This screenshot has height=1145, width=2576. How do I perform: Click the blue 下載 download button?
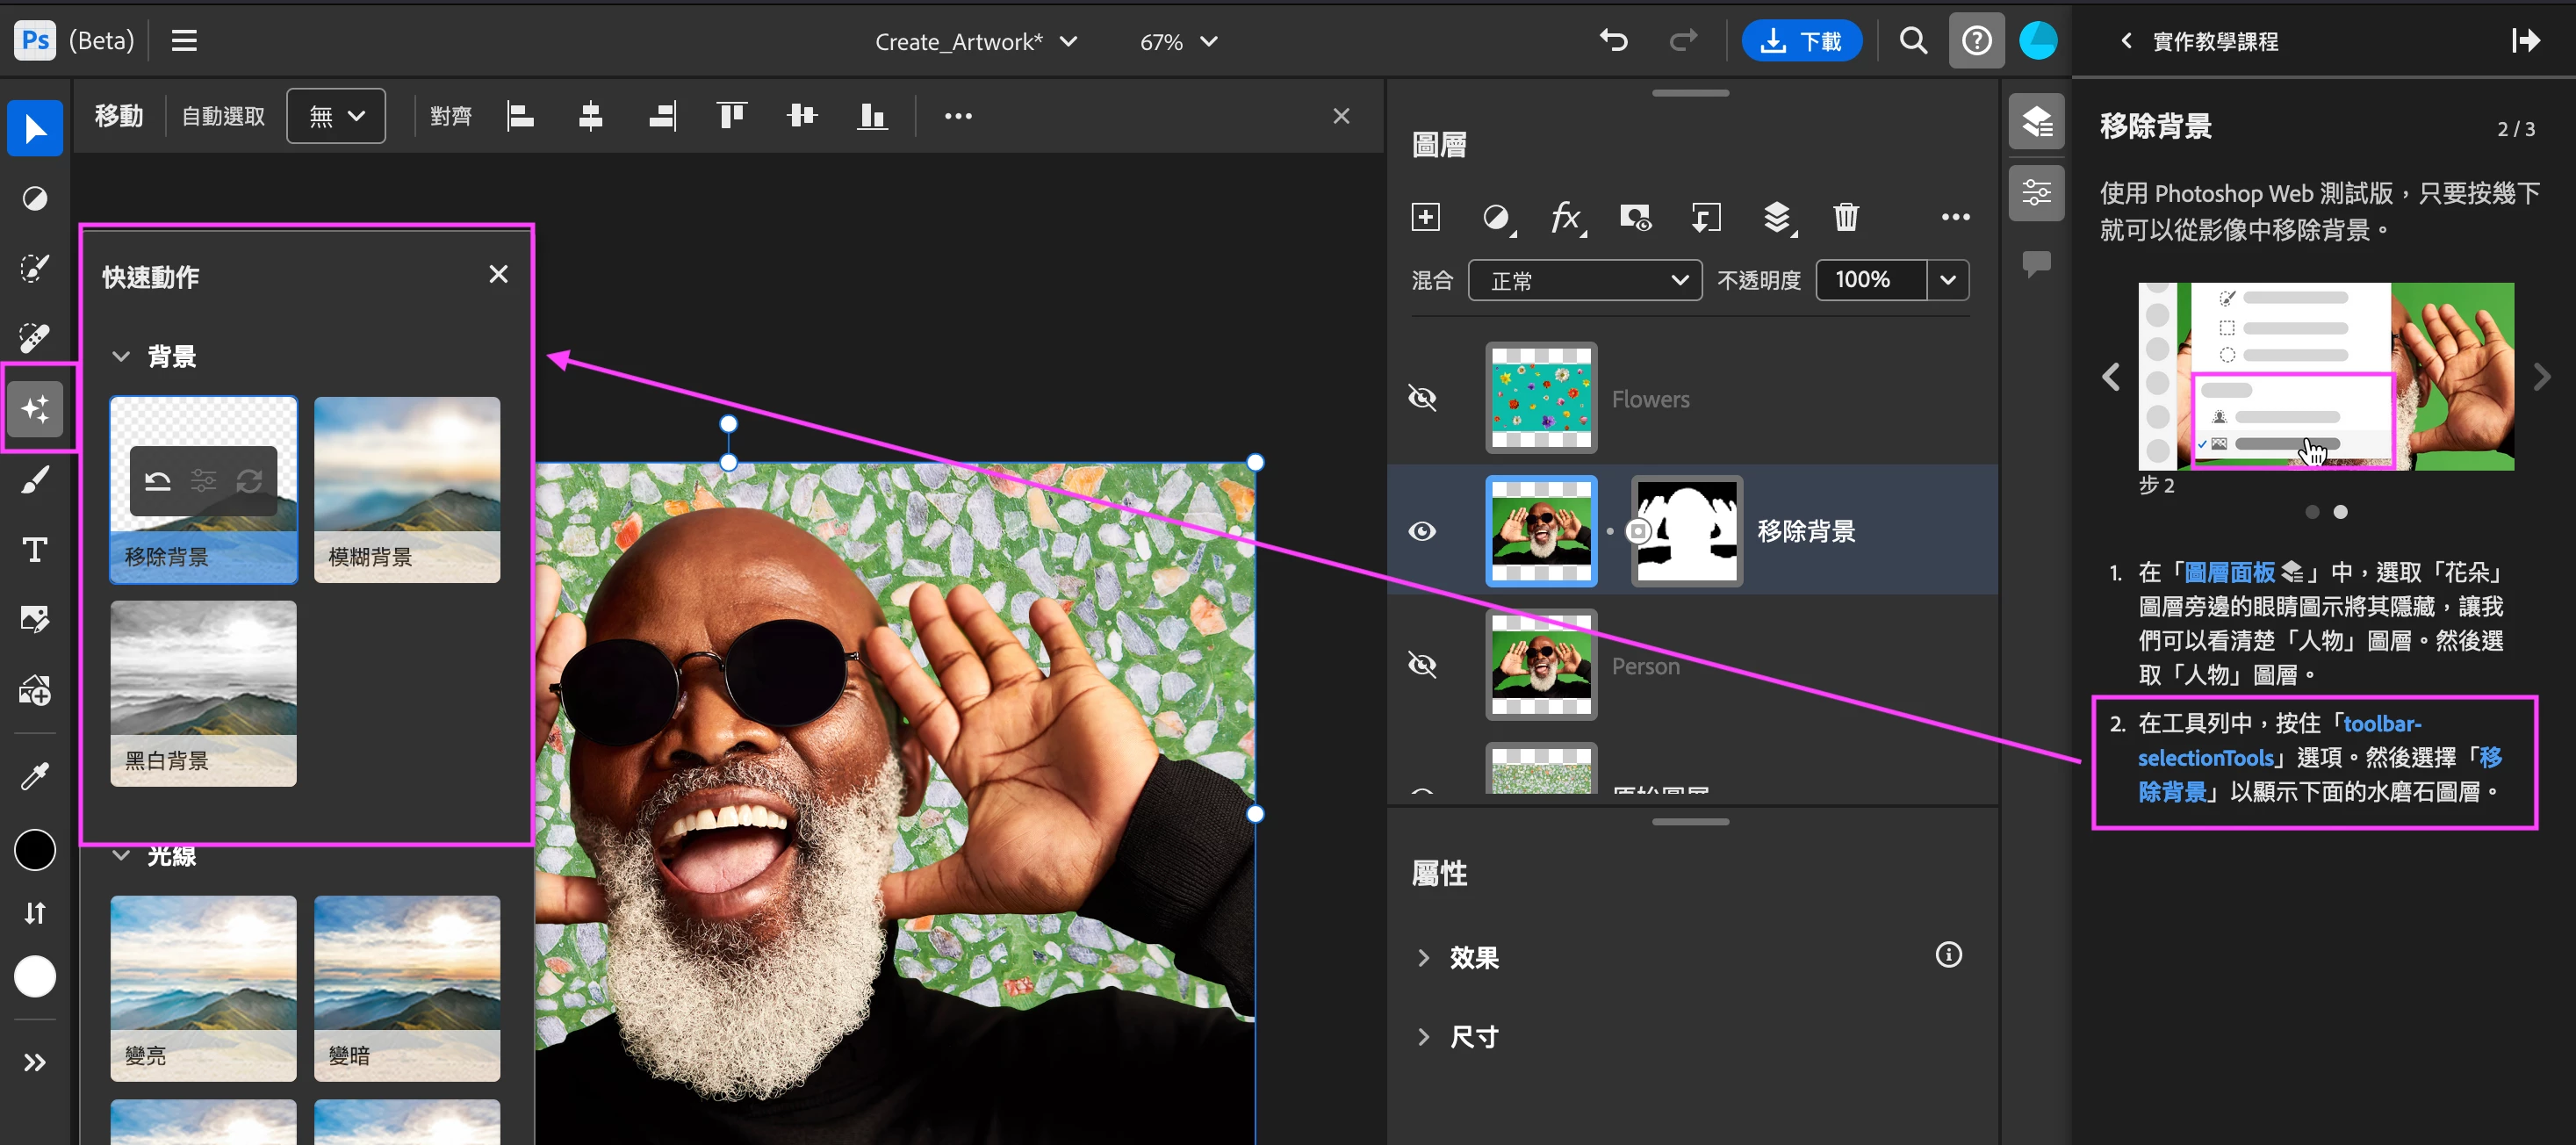pos(1801,41)
